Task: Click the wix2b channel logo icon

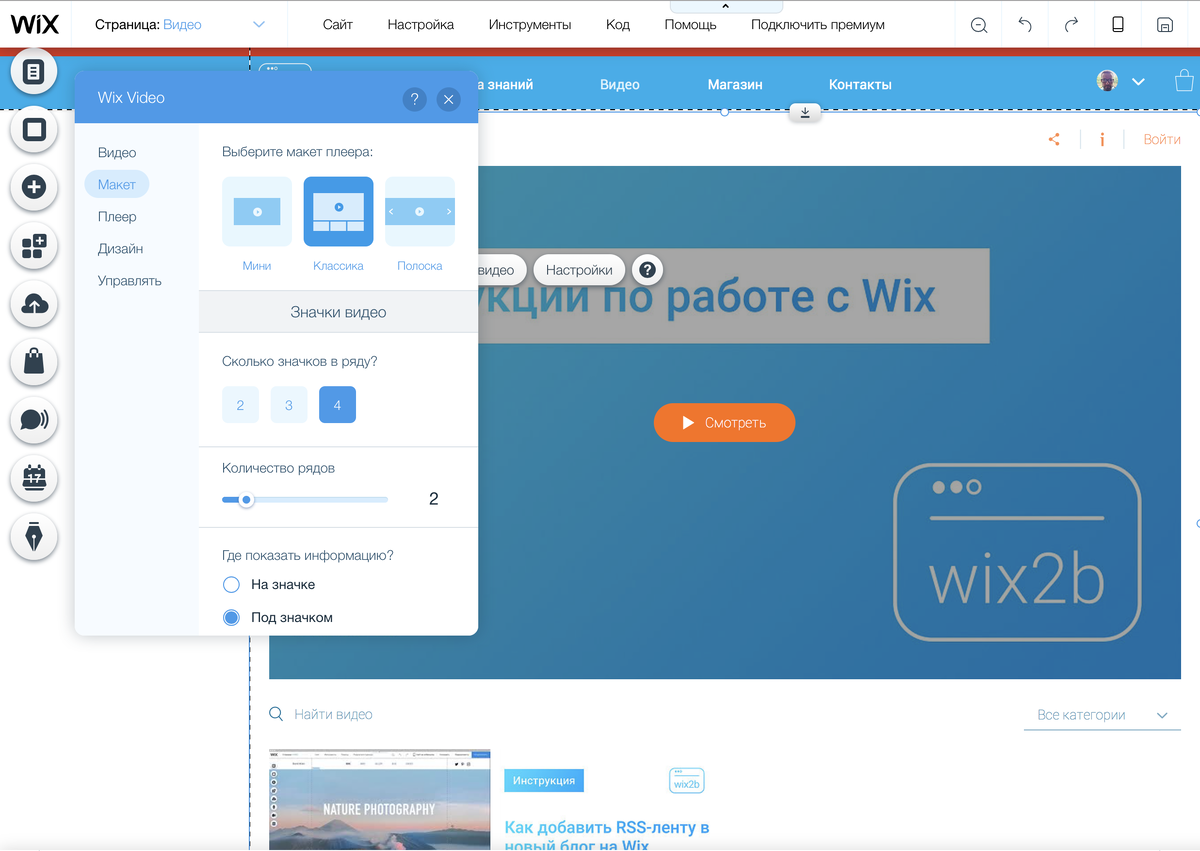Action: [686, 781]
